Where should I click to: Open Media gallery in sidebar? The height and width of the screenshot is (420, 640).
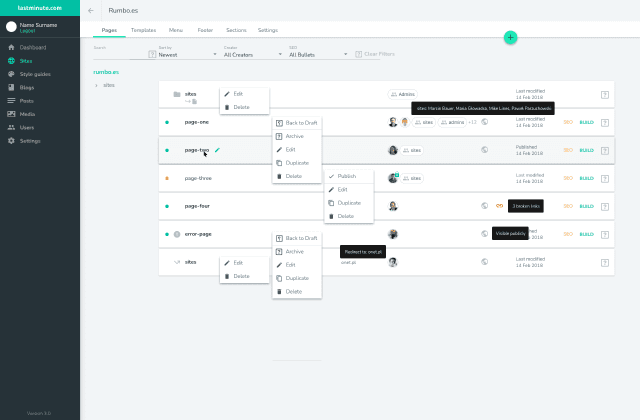point(27,114)
